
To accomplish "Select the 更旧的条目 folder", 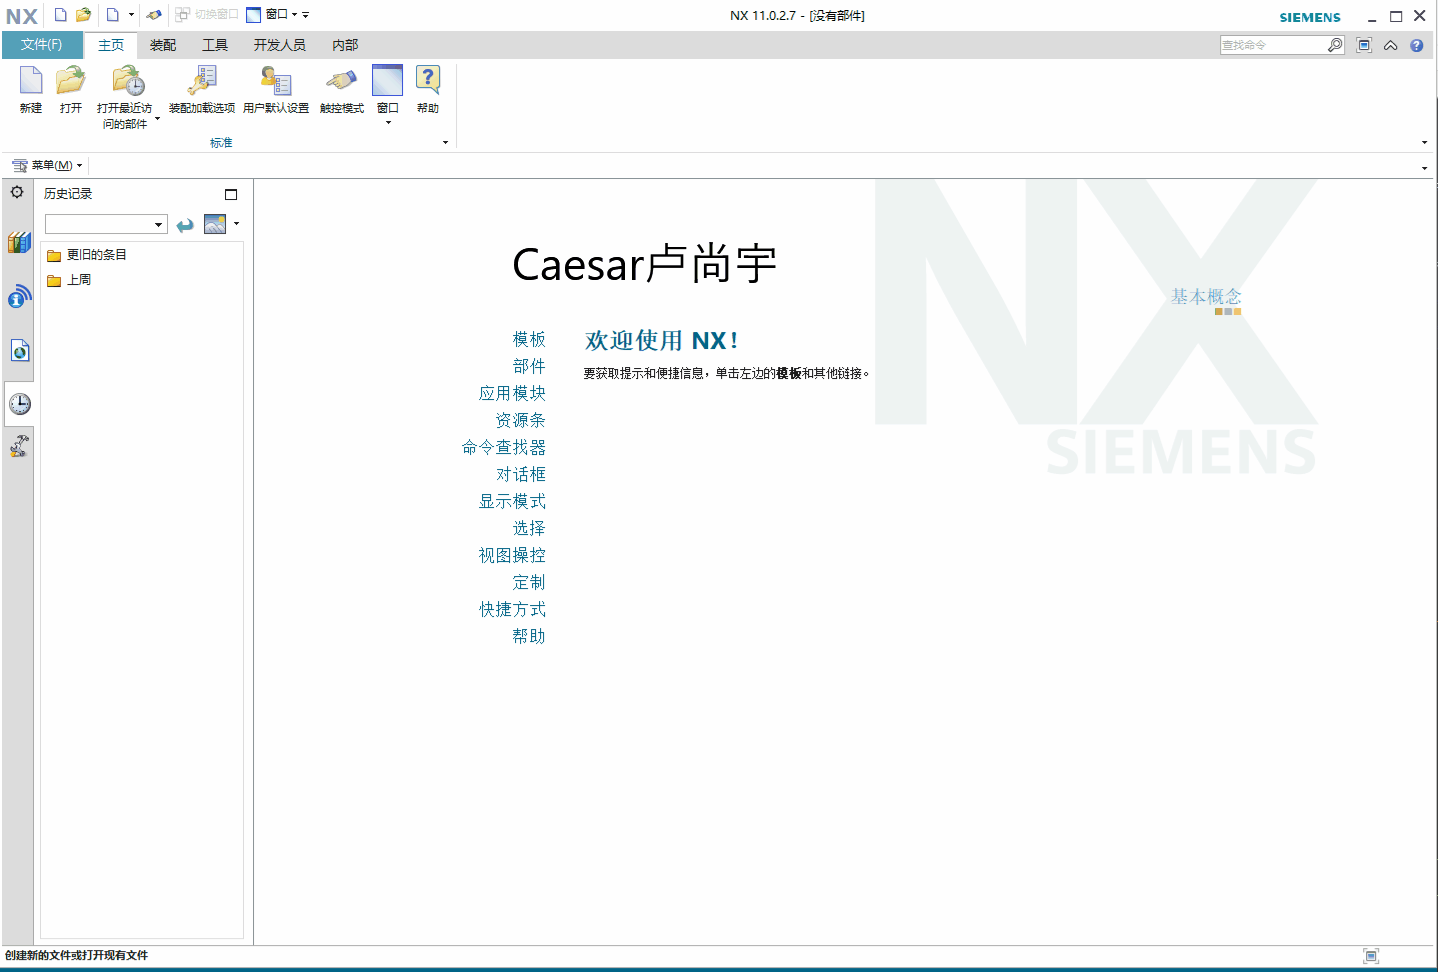I will point(87,255).
